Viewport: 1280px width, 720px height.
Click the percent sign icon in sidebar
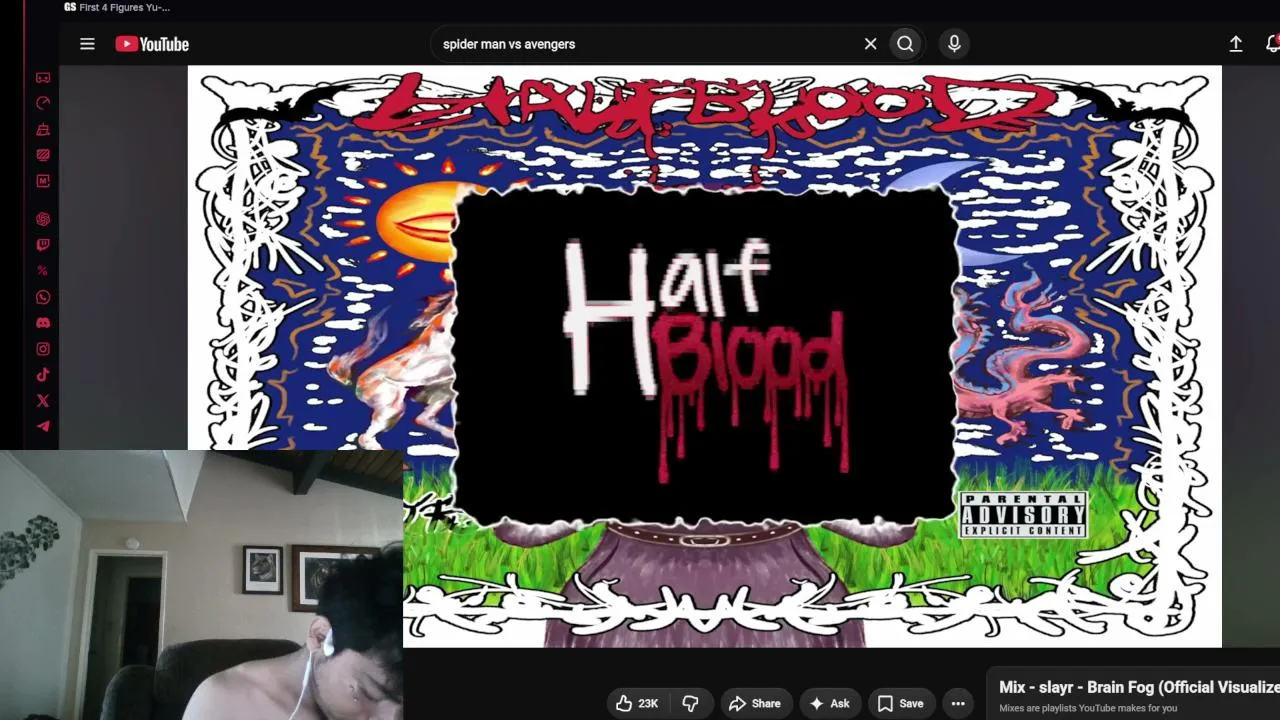(x=43, y=271)
